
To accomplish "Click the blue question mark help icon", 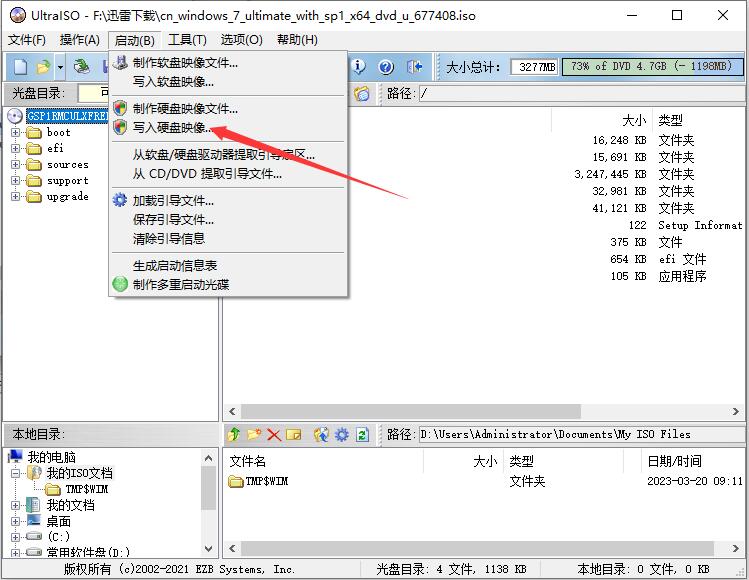I will point(386,66).
